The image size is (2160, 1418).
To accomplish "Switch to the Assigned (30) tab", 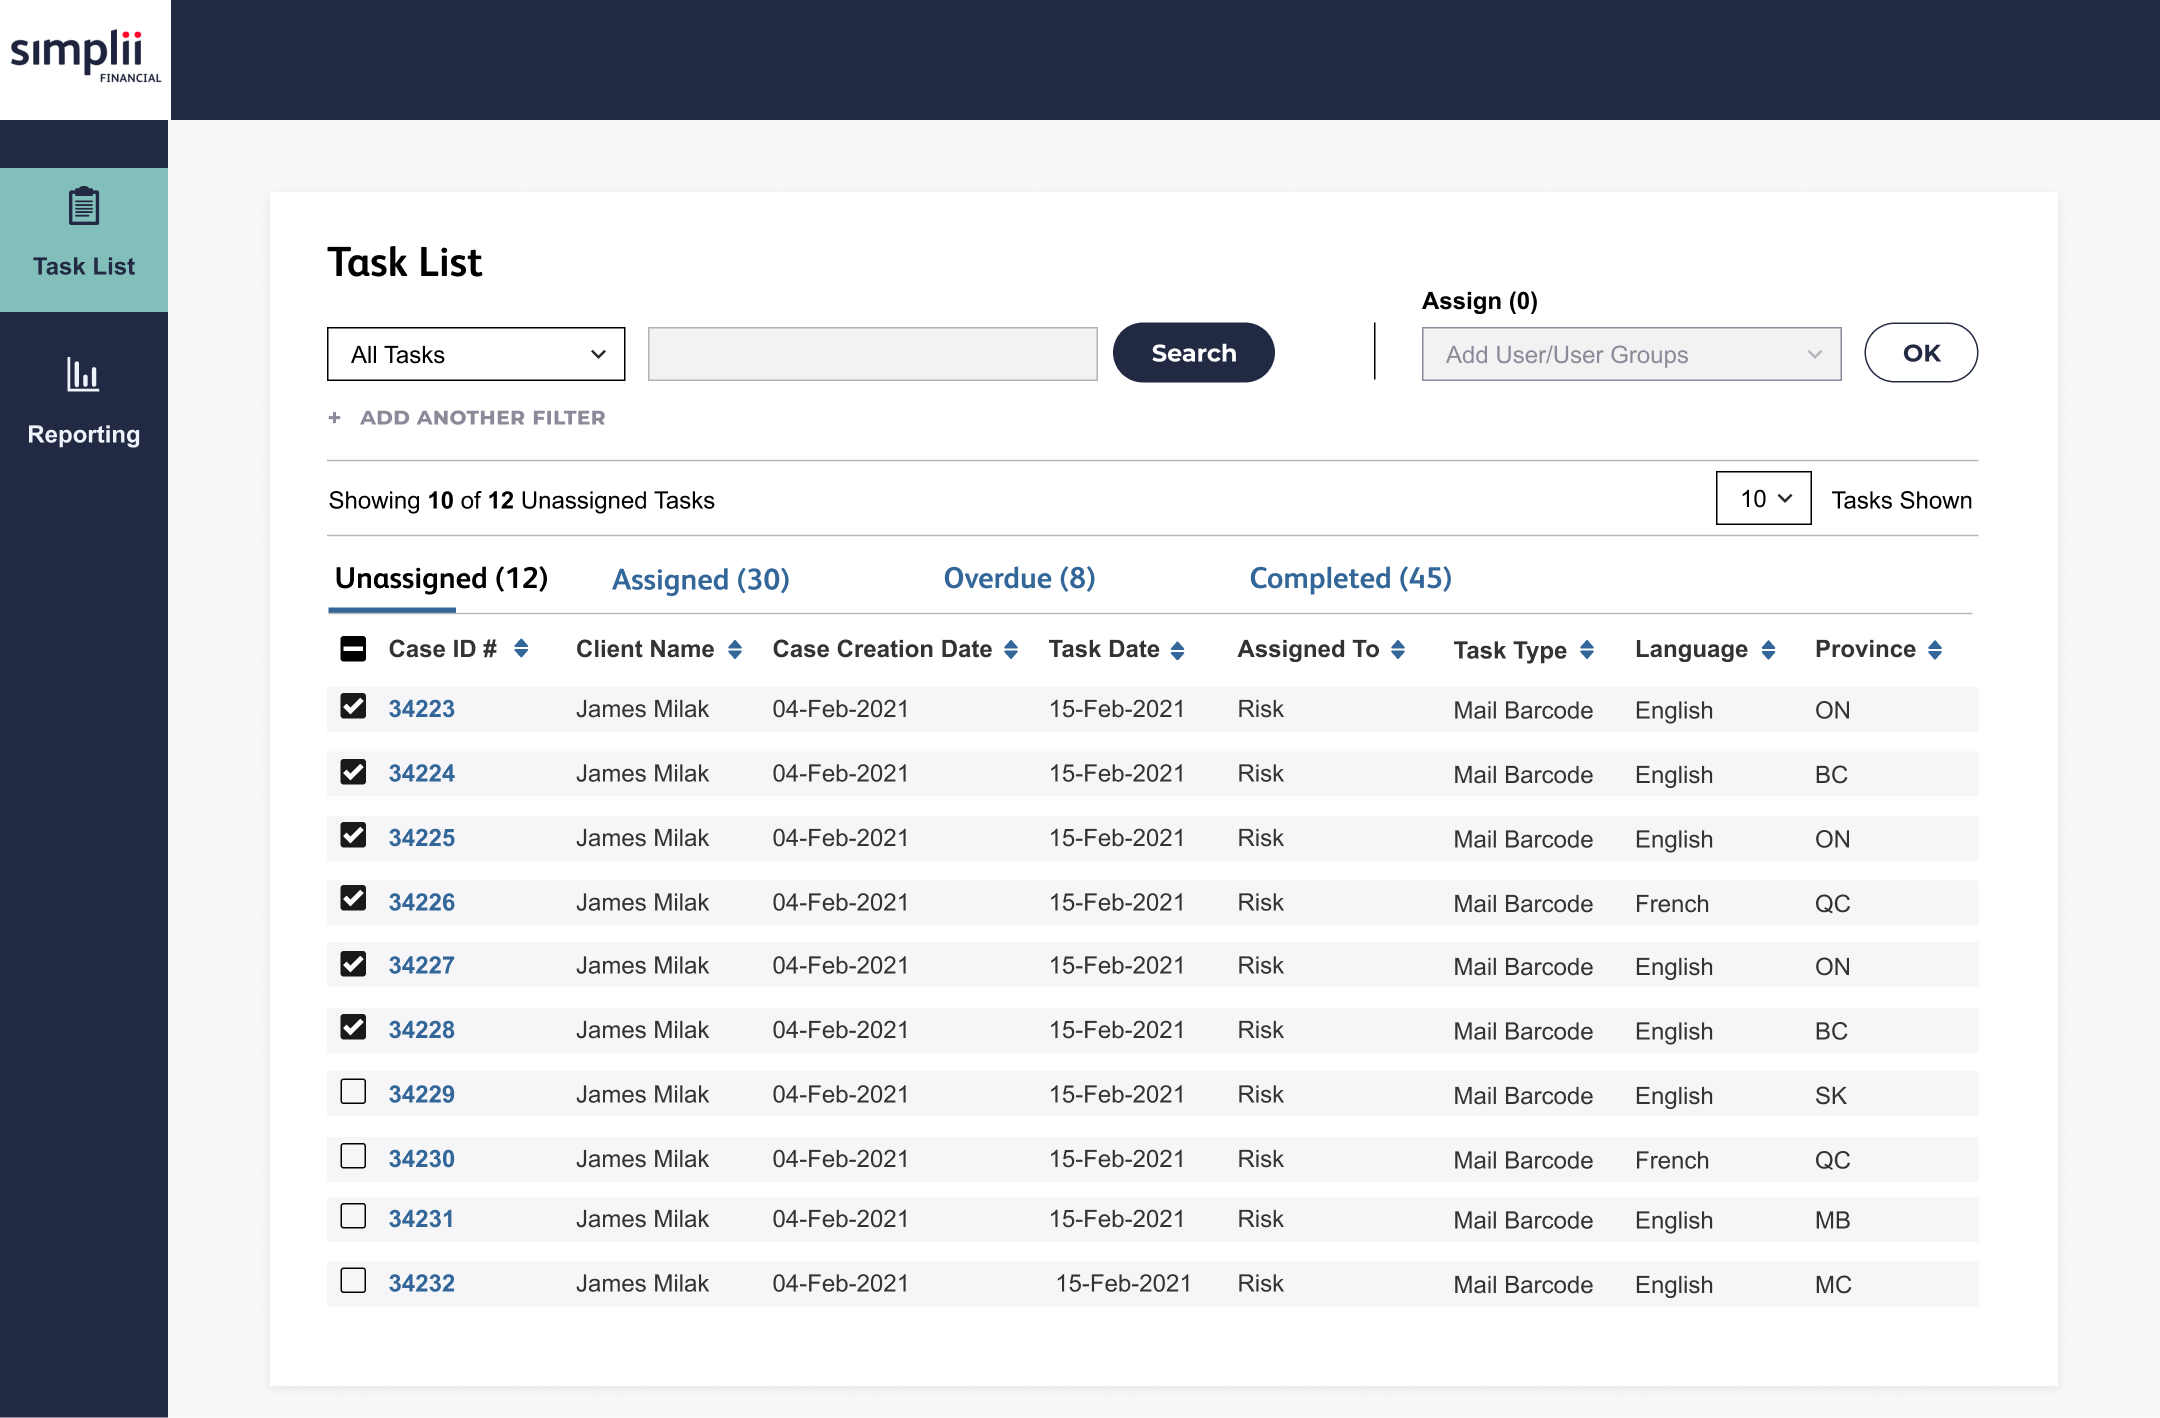I will [700, 579].
